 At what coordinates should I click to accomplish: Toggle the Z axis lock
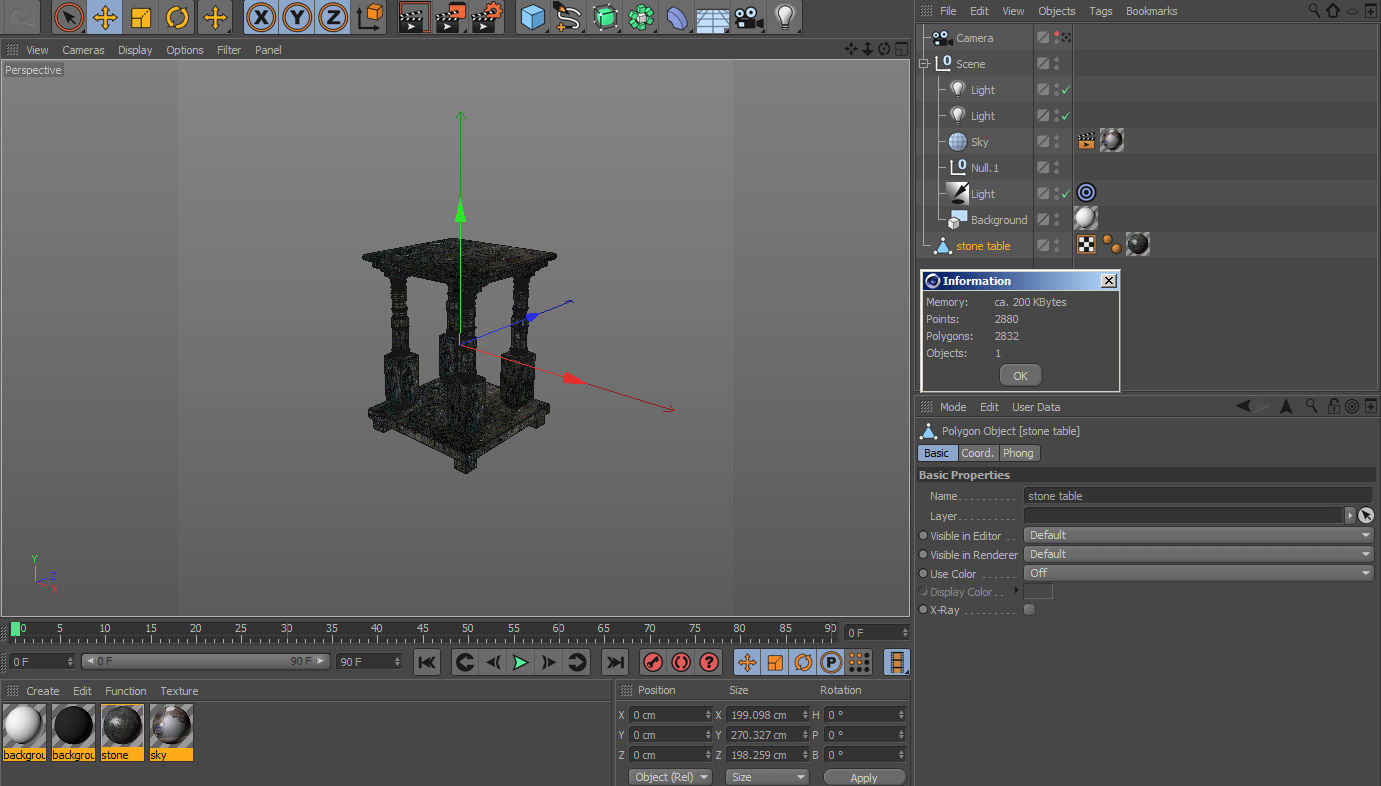[x=333, y=17]
